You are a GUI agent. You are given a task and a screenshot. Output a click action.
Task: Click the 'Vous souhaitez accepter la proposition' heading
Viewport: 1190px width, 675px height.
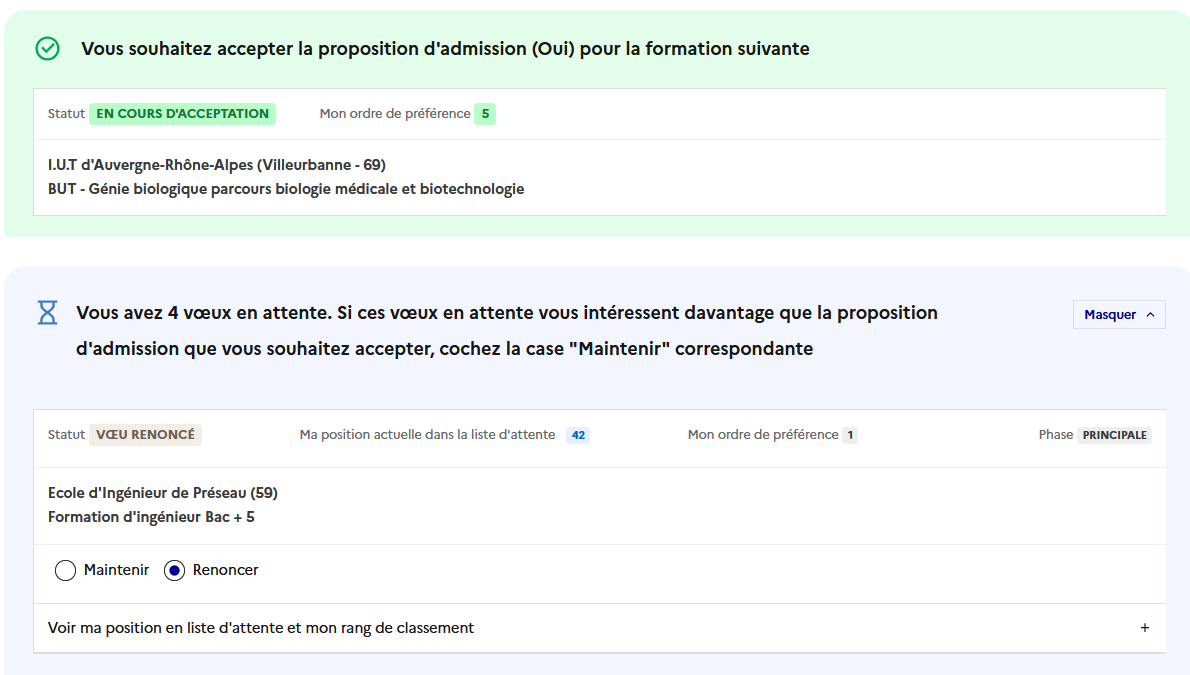[445, 49]
